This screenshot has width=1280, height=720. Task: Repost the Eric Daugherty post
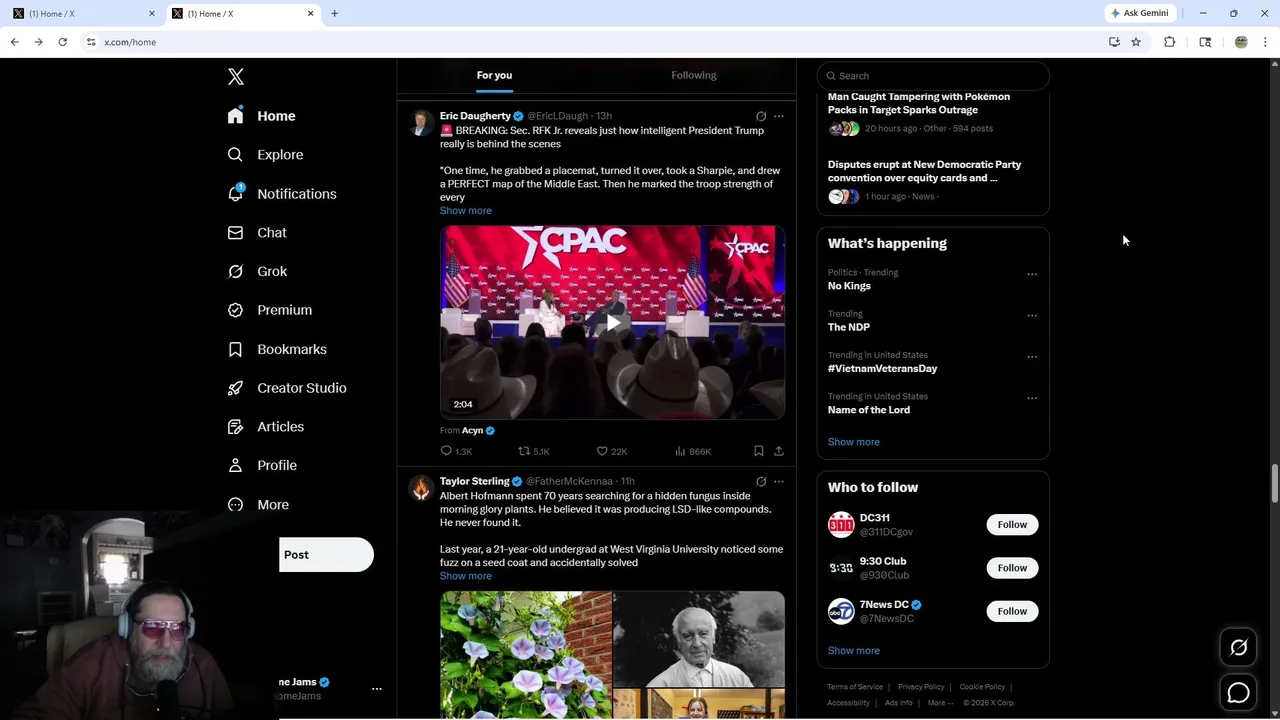(x=533, y=451)
